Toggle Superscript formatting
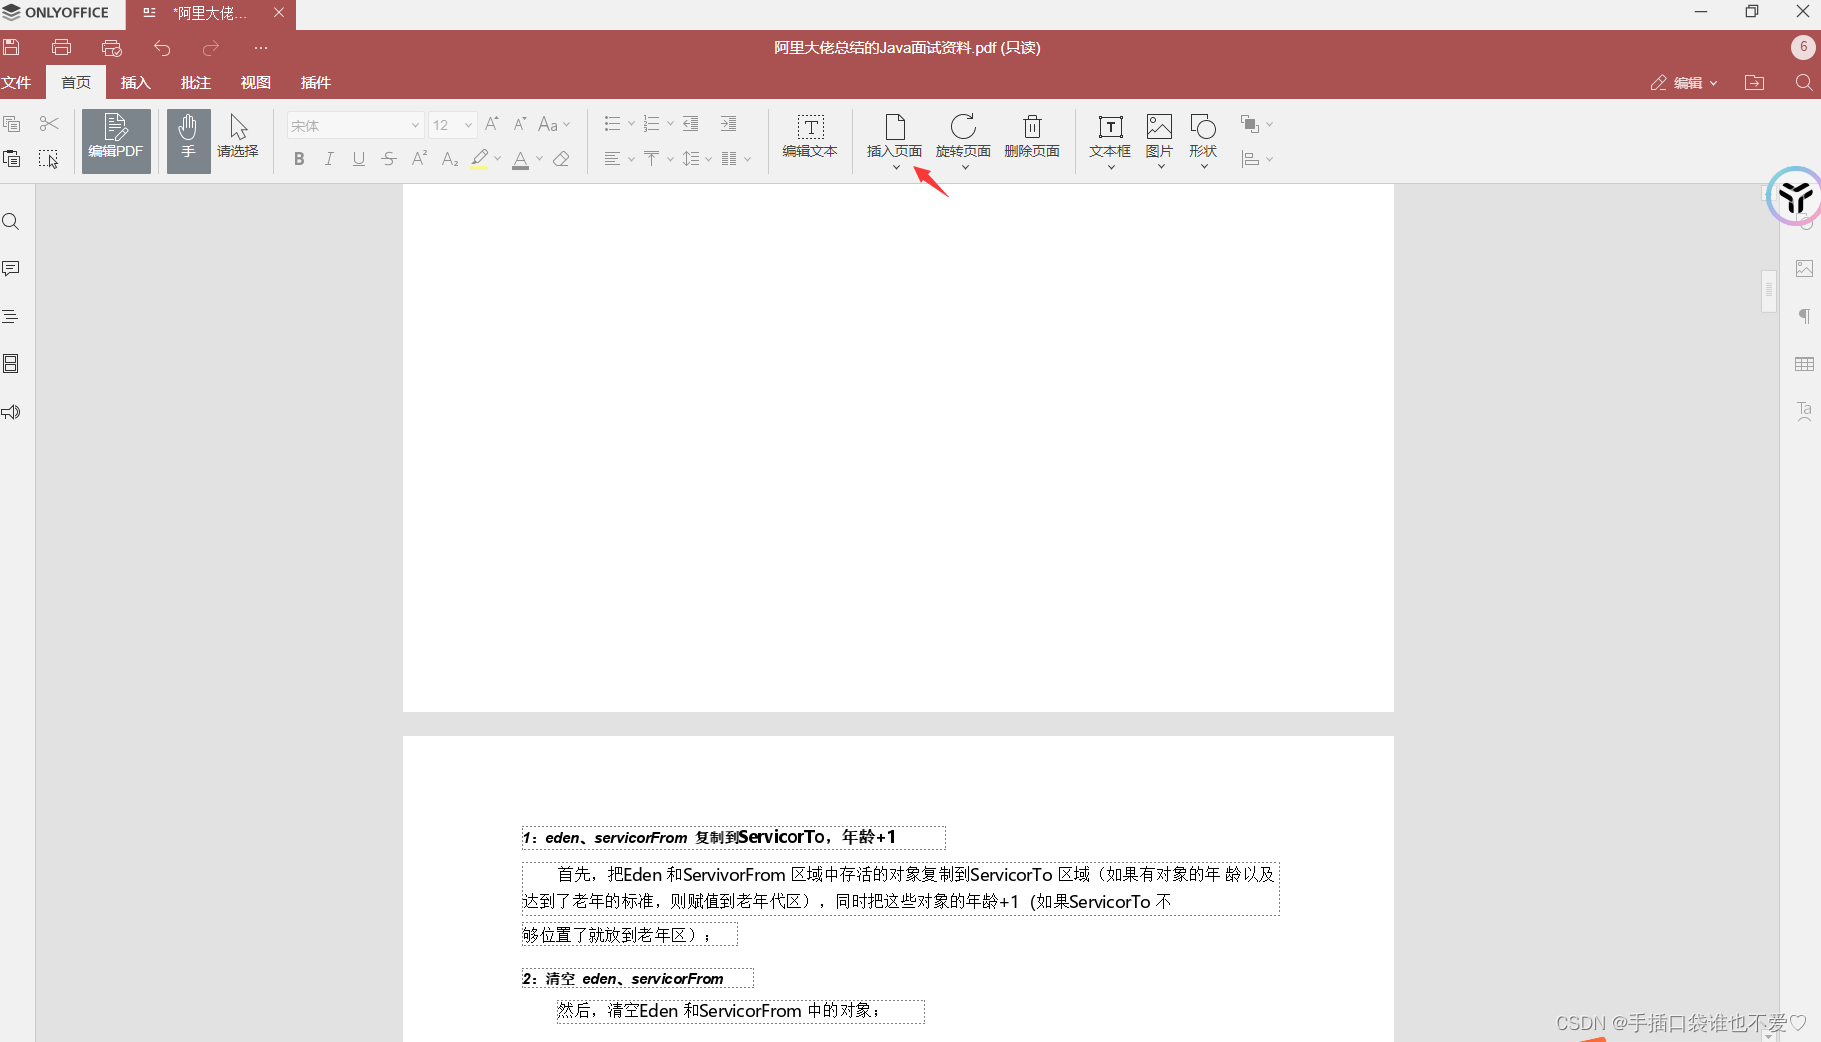 click(420, 158)
